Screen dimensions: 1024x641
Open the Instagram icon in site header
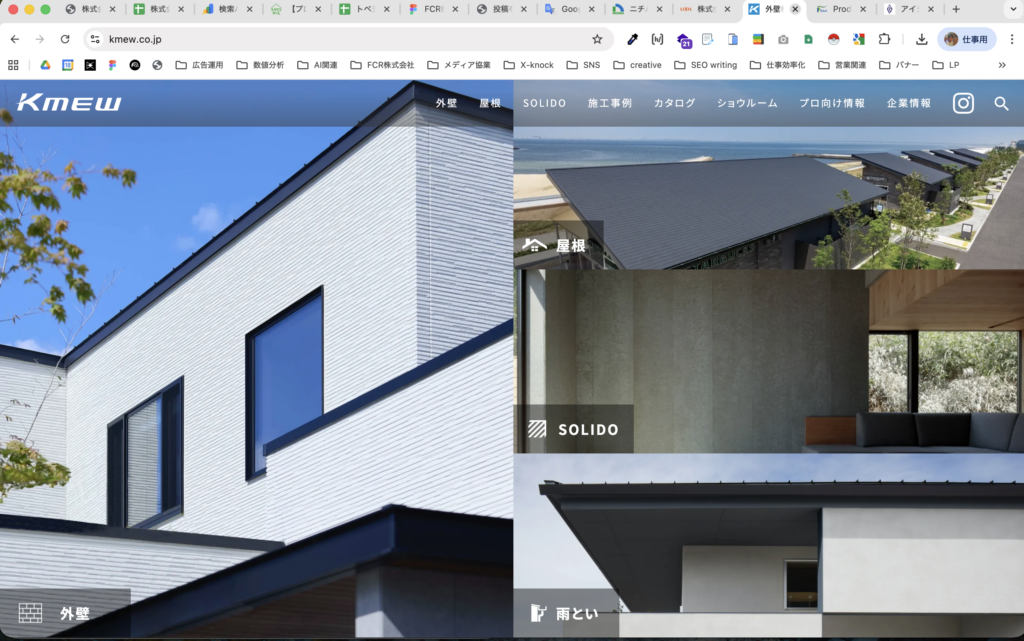click(x=963, y=103)
